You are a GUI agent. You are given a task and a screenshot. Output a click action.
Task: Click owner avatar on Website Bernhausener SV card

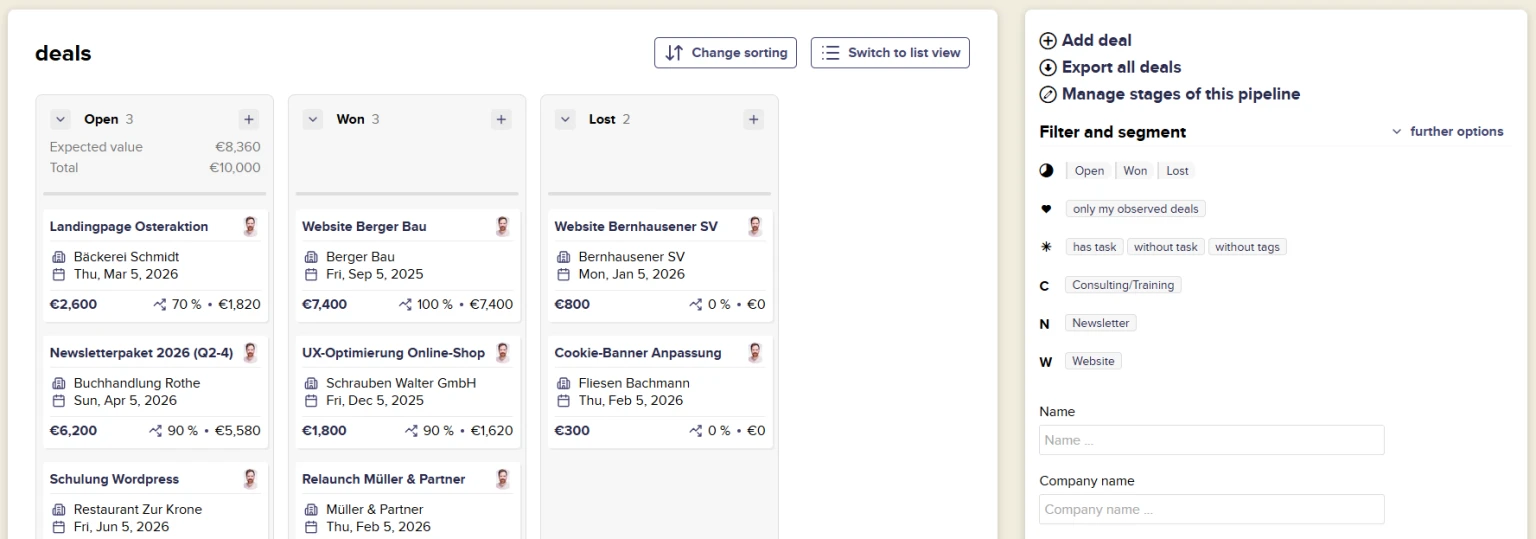[x=755, y=227]
